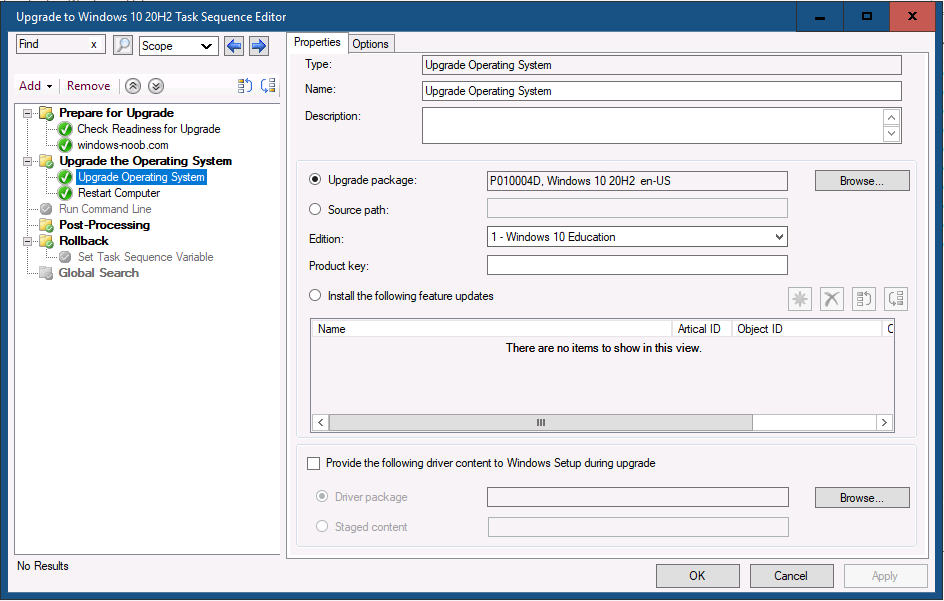Click Description field scroll down arrow
The height and width of the screenshot is (601, 944).
coord(892,134)
